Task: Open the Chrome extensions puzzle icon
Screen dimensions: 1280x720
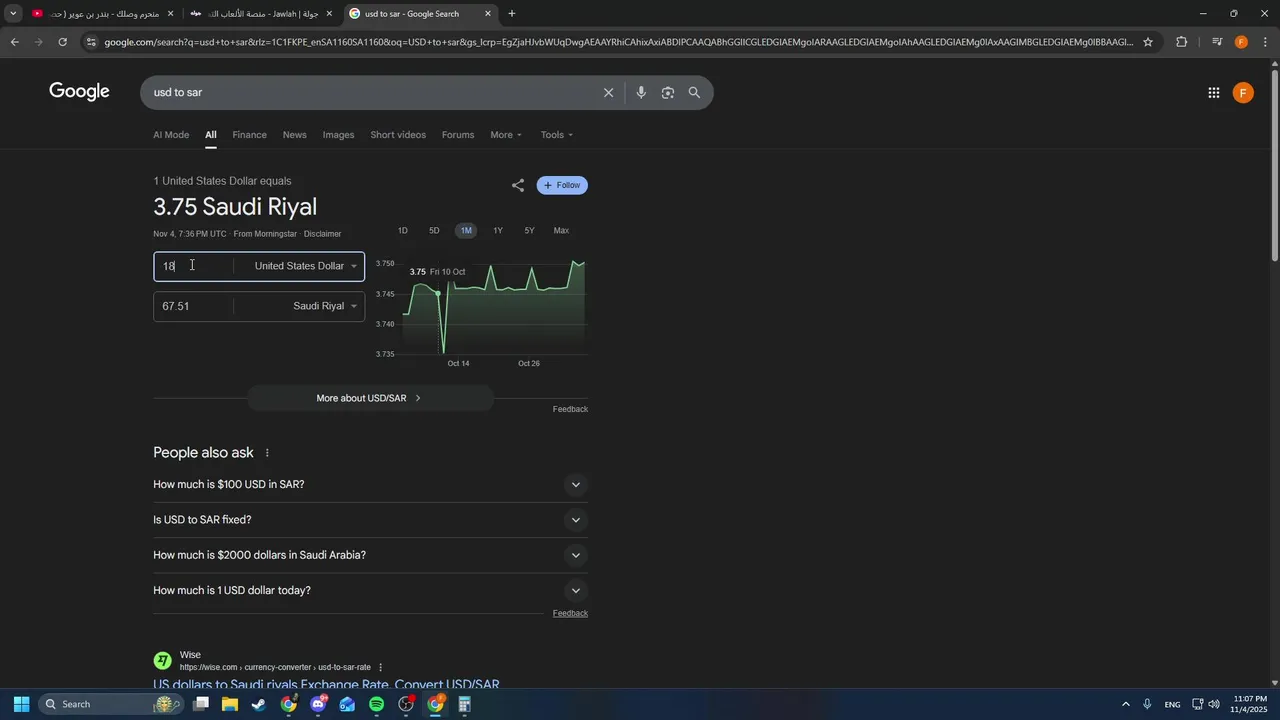Action: 1181,42
